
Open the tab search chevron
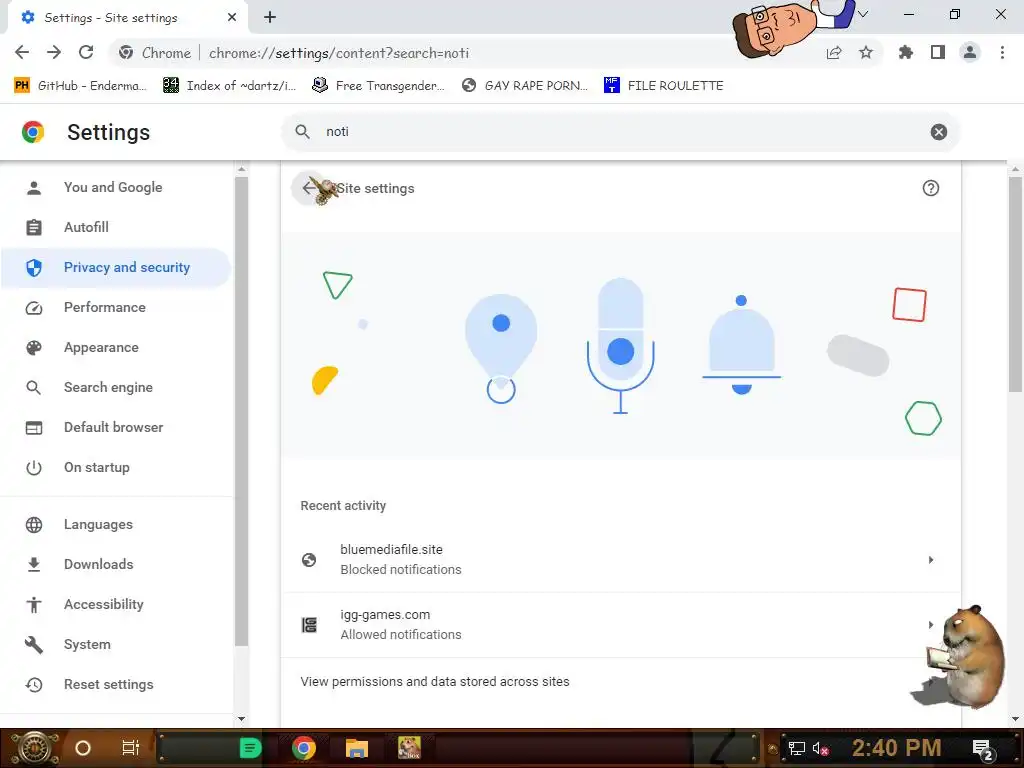[863, 14]
